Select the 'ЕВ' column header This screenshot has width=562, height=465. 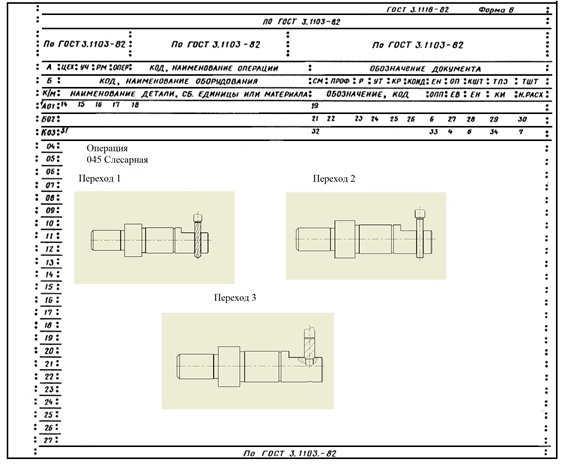[x=455, y=95]
